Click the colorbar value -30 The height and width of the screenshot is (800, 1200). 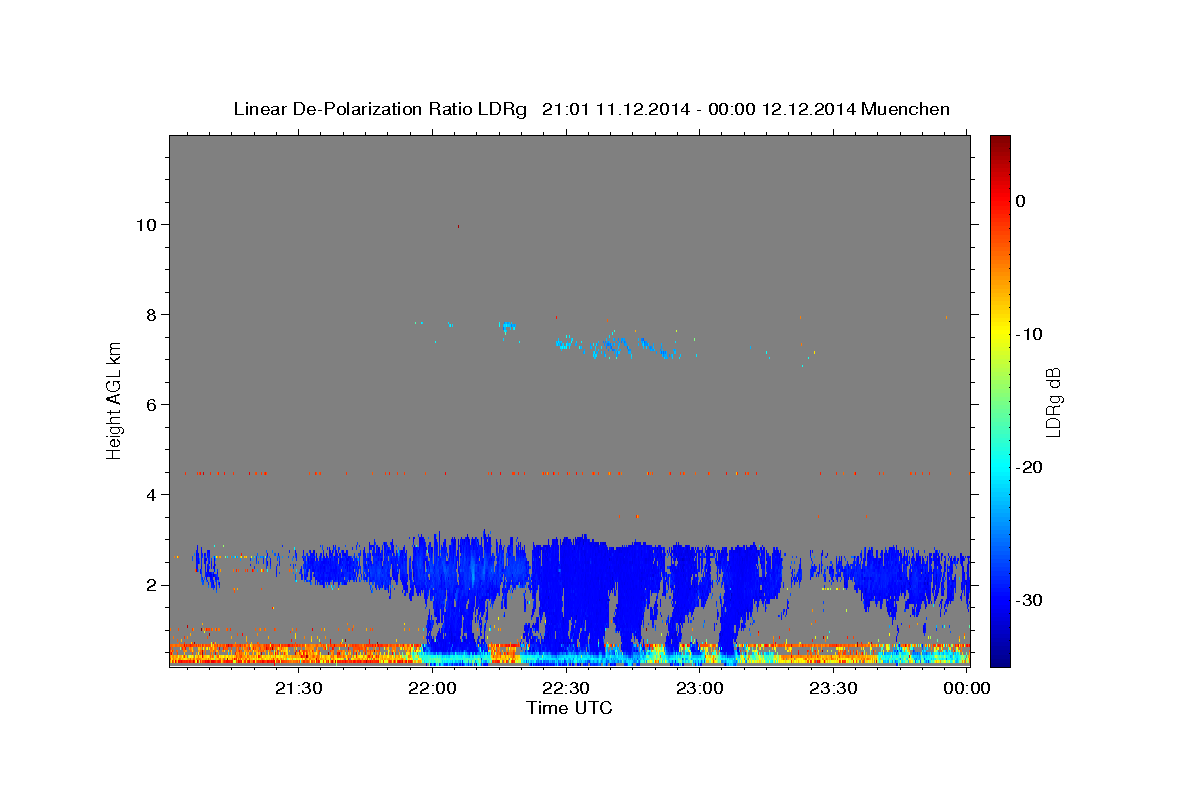click(1030, 600)
